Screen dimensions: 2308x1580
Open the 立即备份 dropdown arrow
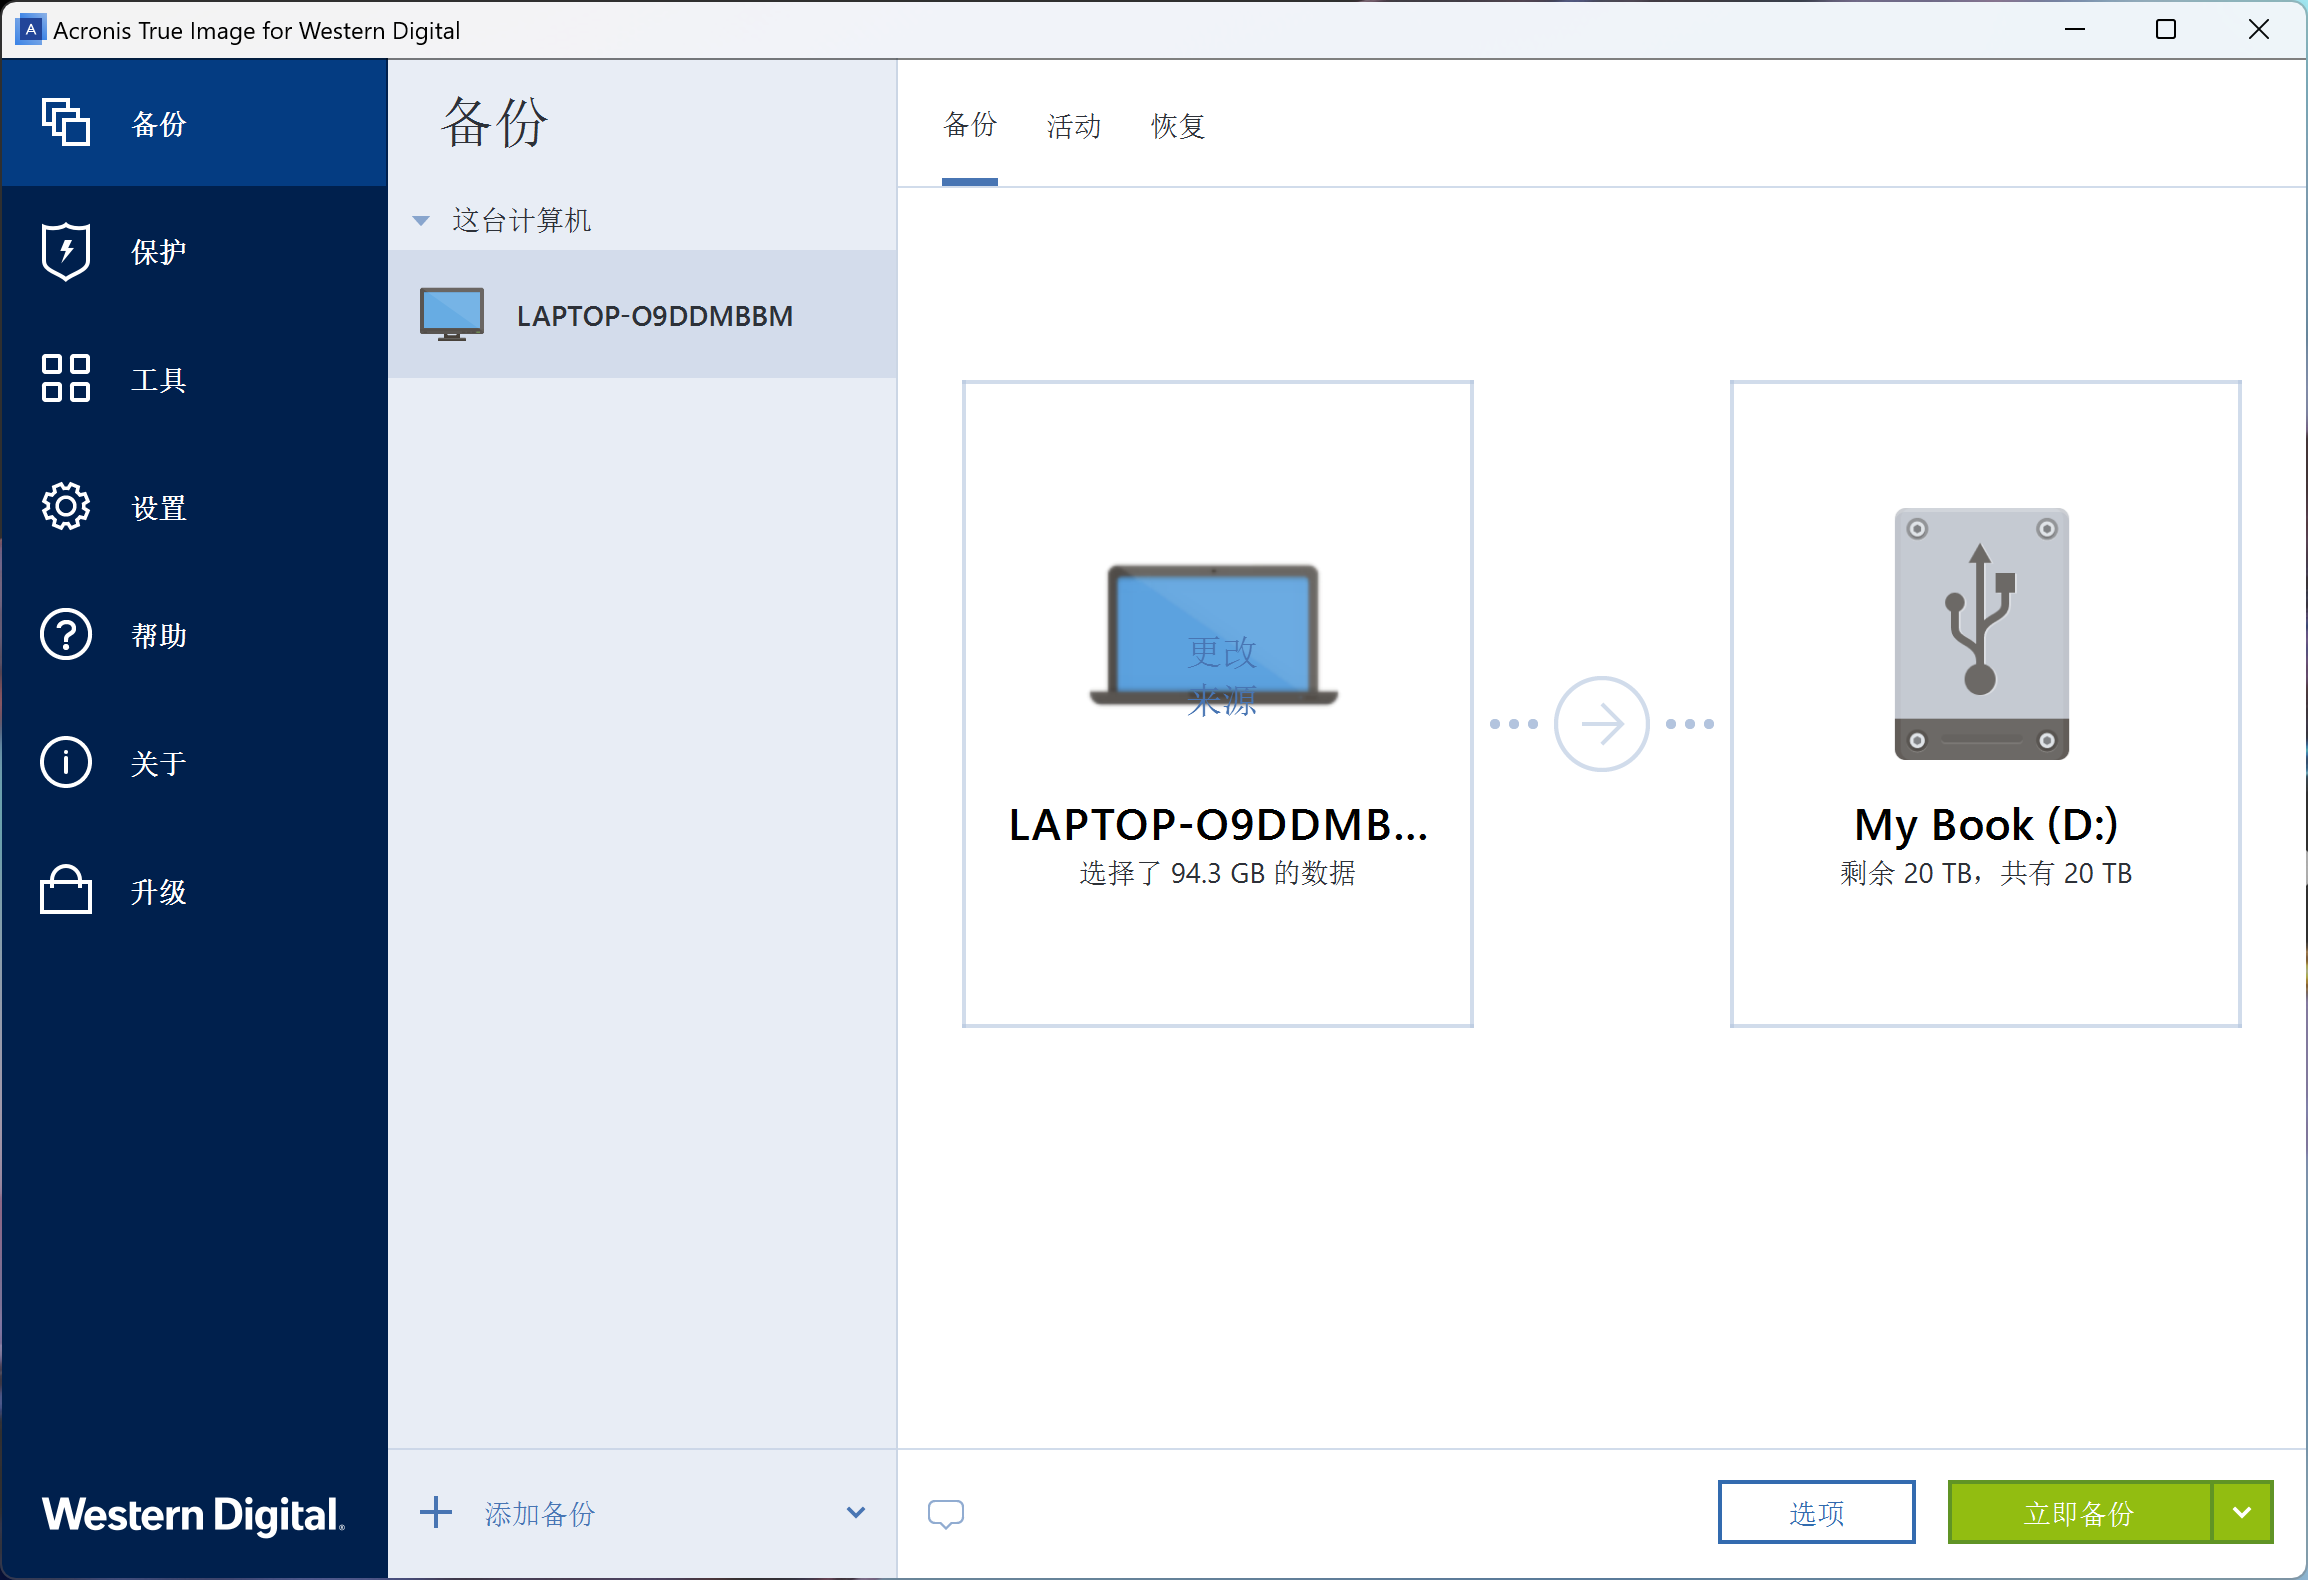[x=2242, y=1513]
